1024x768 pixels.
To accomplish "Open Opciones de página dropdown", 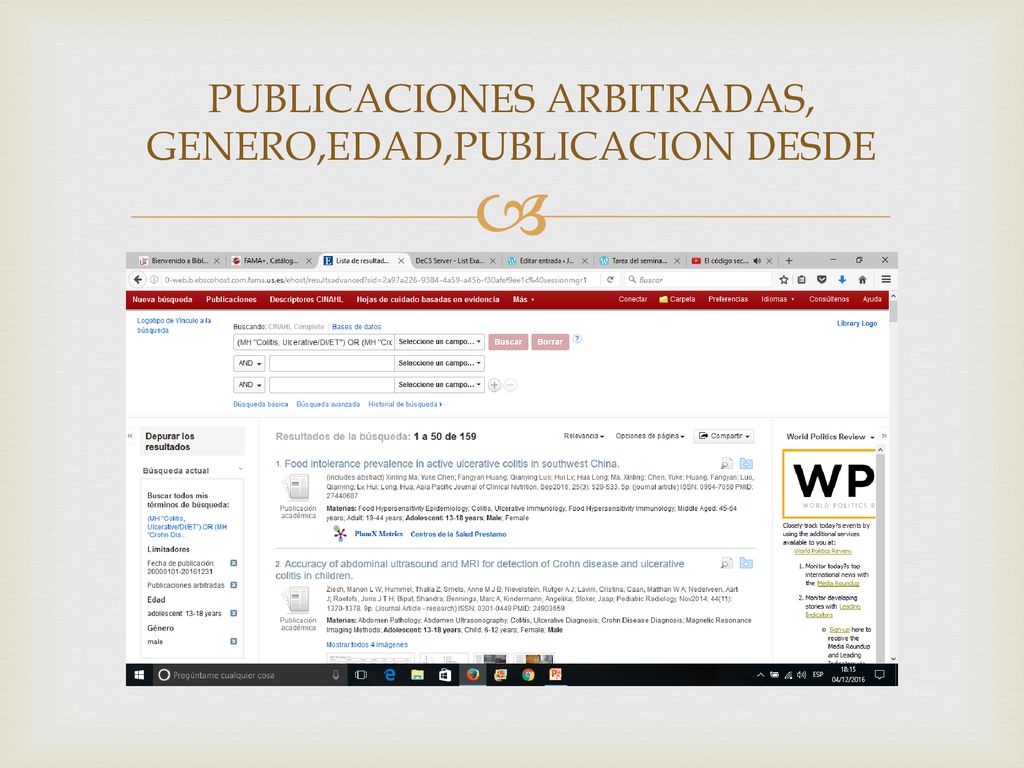I will 650,436.
